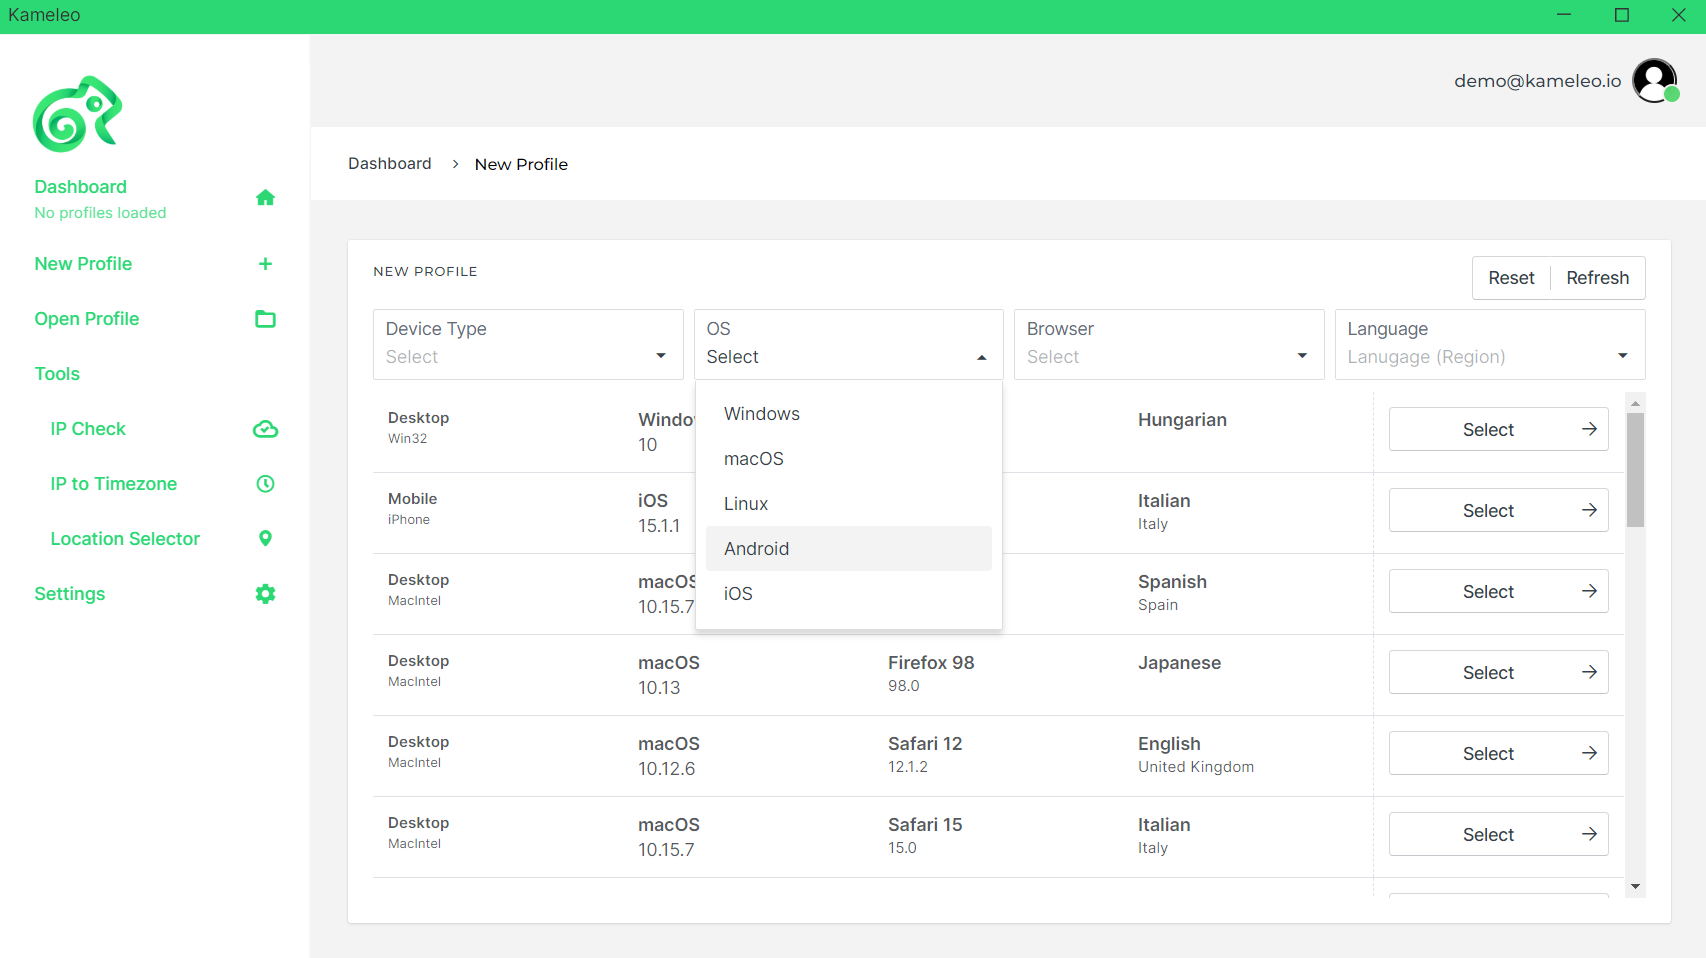This screenshot has height=958, width=1706.
Task: Open IP to Timezone tool
Action: click(114, 484)
